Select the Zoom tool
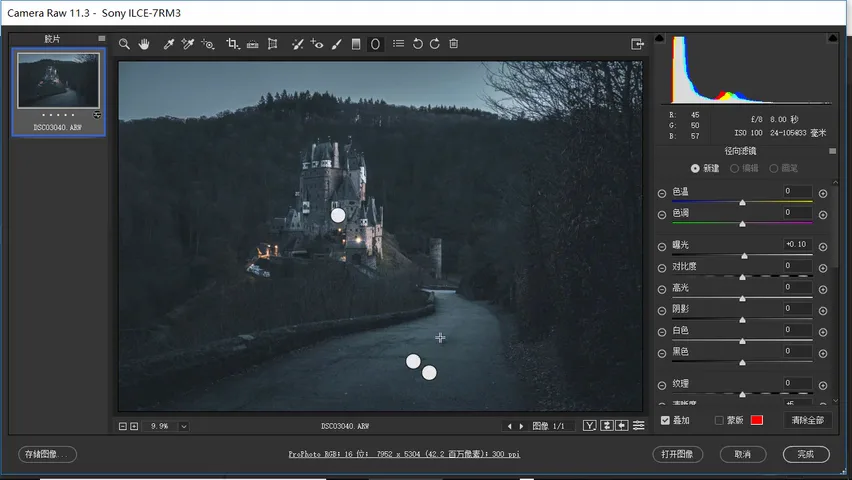 click(x=124, y=44)
